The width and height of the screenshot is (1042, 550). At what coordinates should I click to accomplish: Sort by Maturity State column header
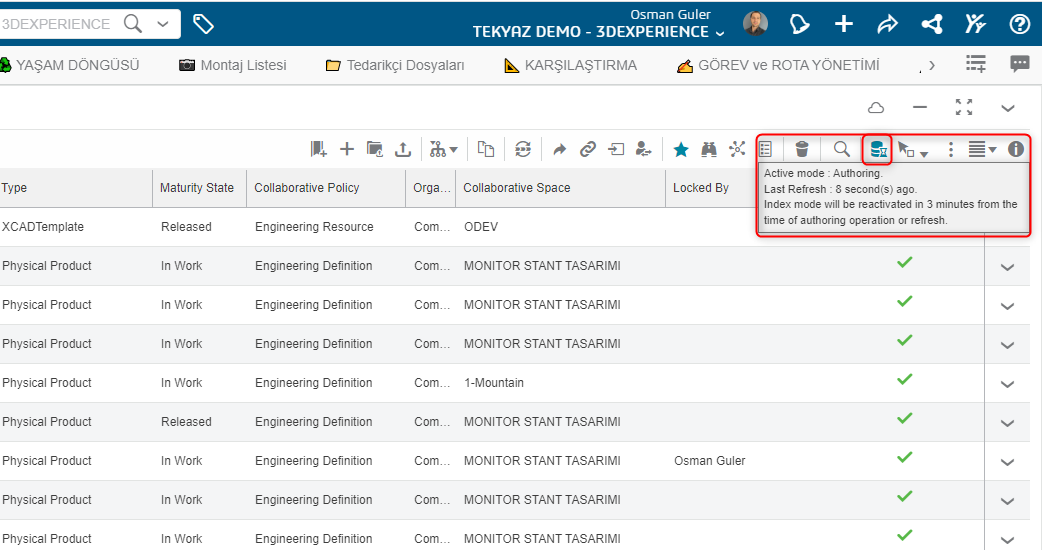[x=197, y=188]
